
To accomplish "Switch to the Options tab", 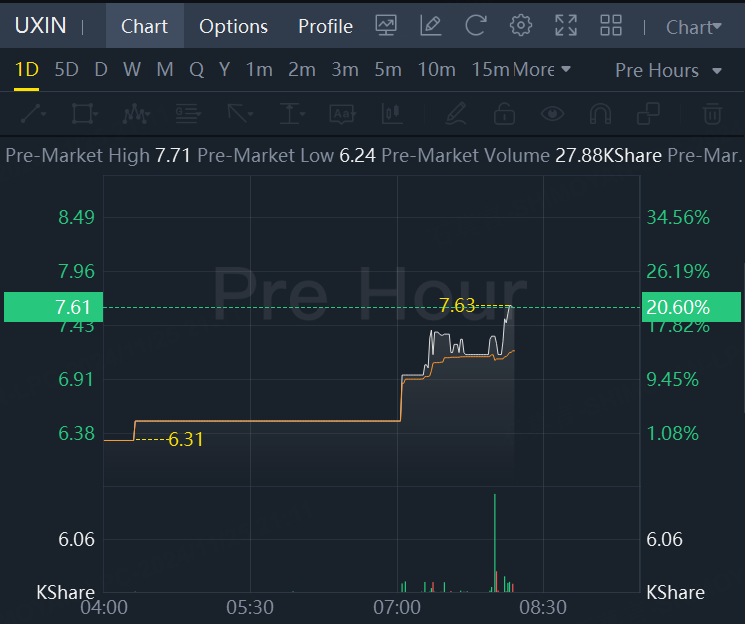I will tap(233, 27).
